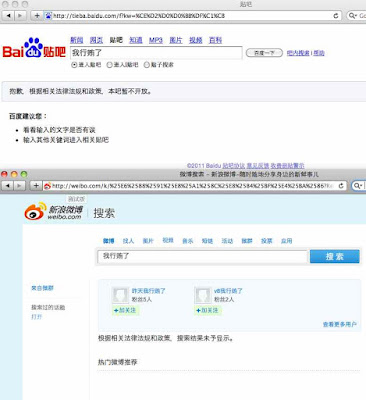The height and width of the screenshot is (400, 366).
Task: Follow user 昨天我行贿了 via 加关注
Action: pyautogui.click(x=125, y=310)
